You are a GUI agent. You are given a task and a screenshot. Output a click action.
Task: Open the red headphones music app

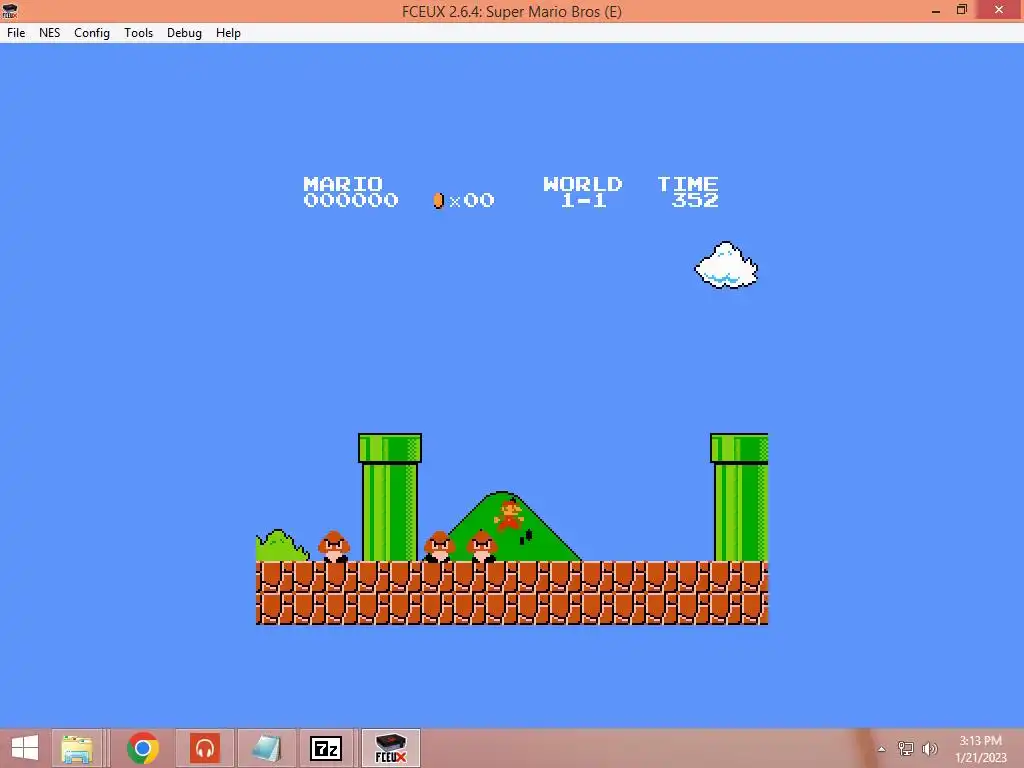click(204, 748)
